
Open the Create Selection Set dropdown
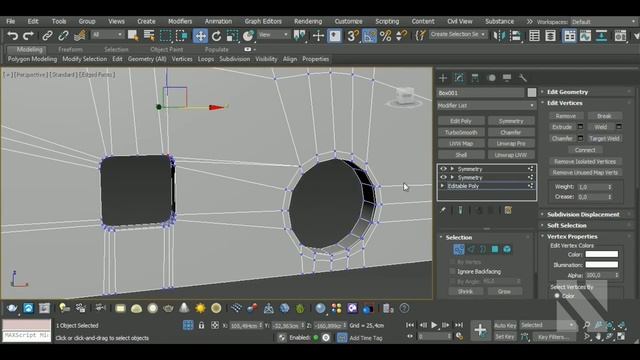pos(458,35)
